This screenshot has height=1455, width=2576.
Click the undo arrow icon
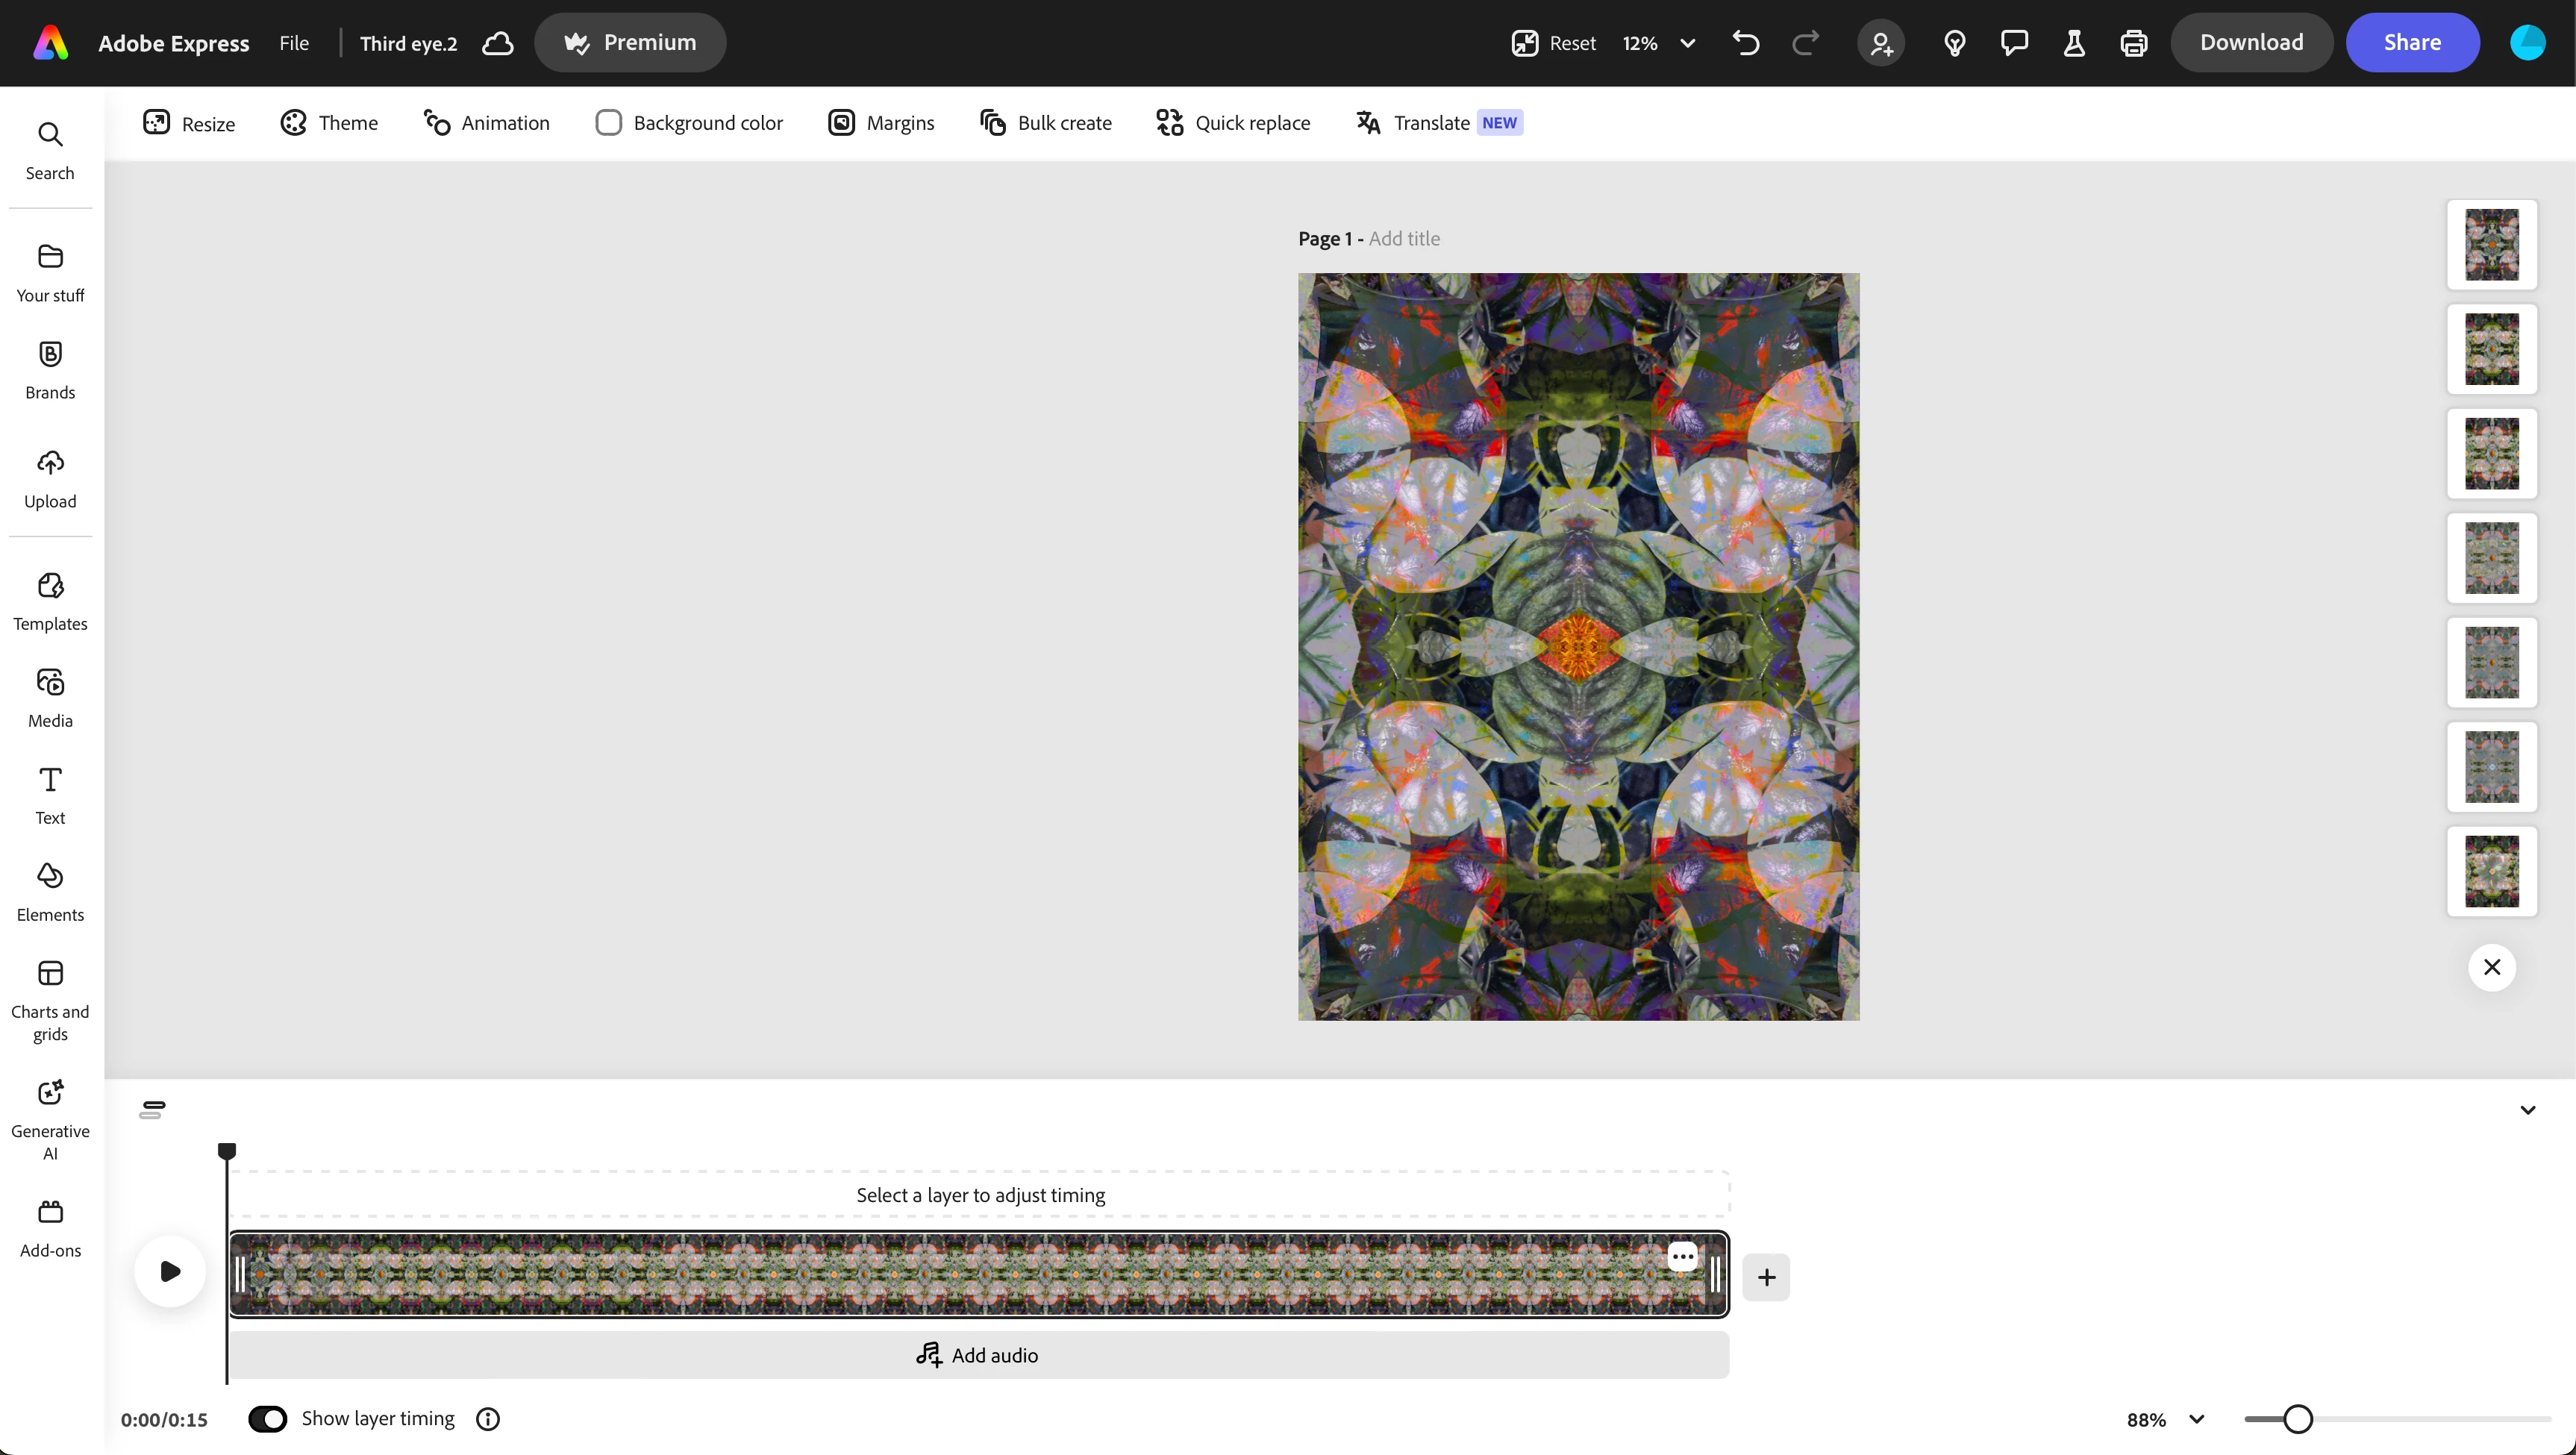click(x=1746, y=43)
